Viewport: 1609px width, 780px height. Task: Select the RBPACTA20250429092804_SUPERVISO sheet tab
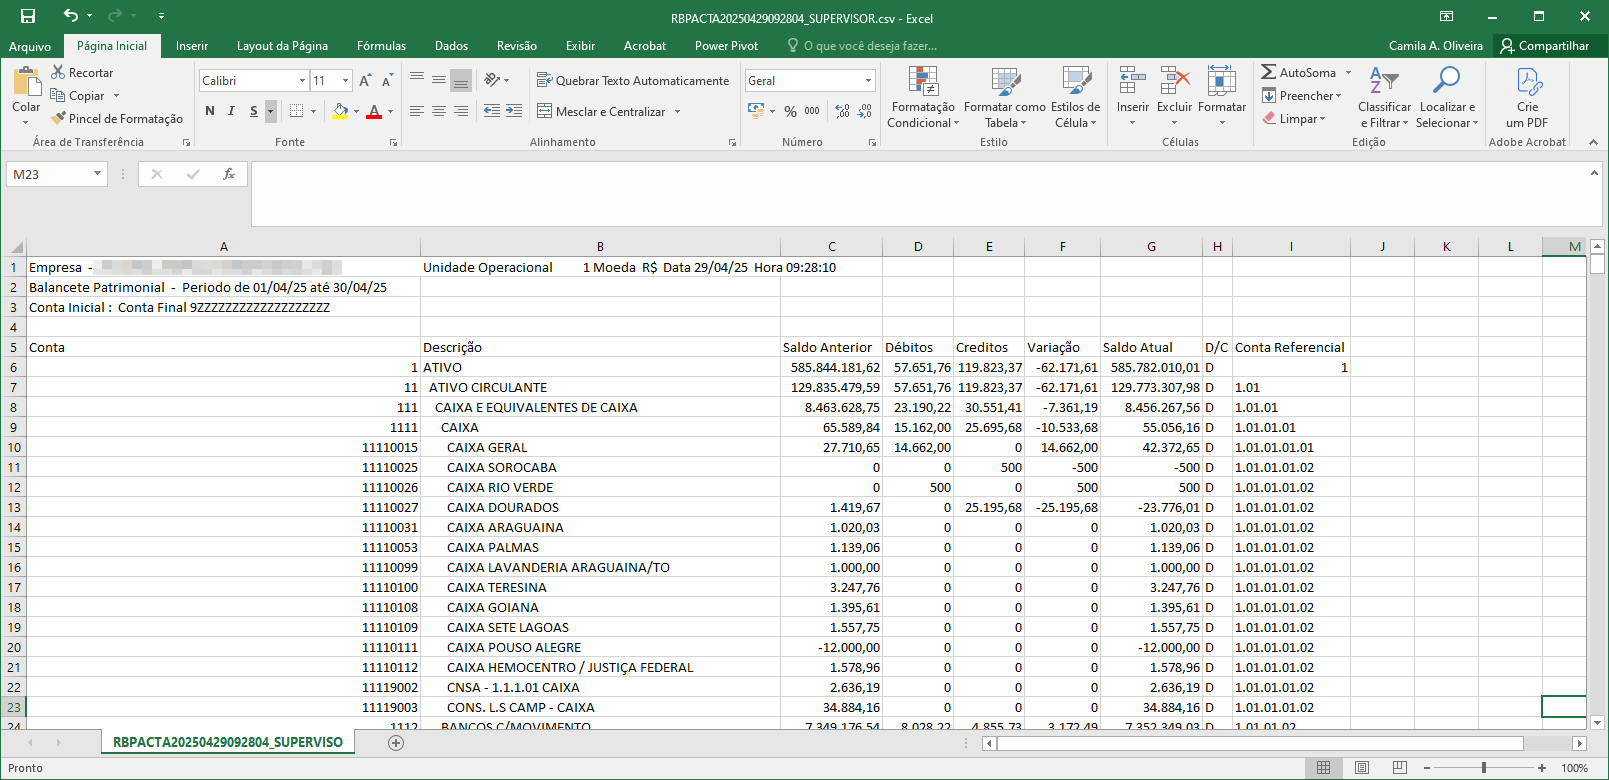pos(227,742)
